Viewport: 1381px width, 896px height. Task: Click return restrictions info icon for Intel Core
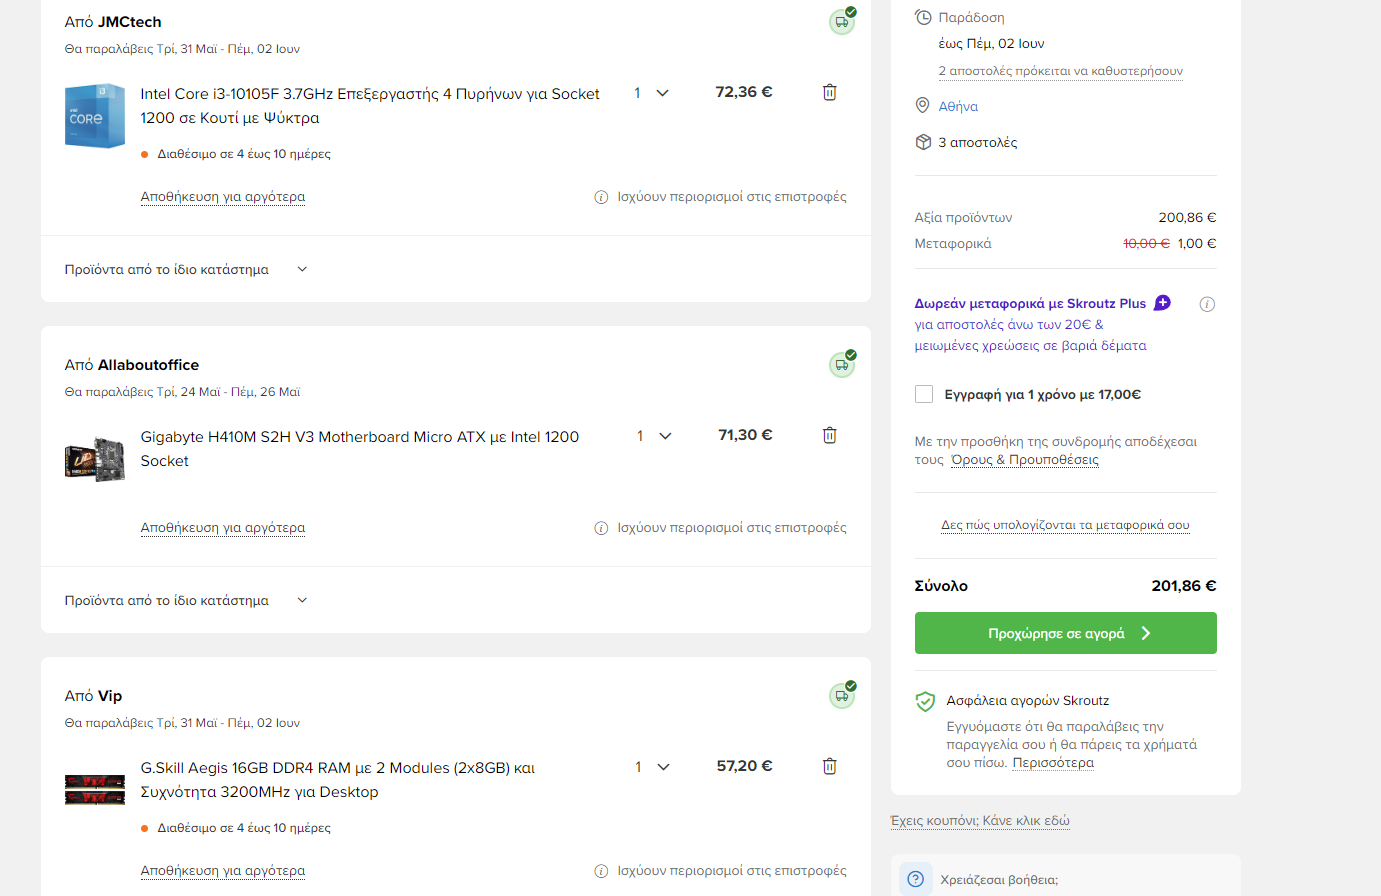(601, 197)
